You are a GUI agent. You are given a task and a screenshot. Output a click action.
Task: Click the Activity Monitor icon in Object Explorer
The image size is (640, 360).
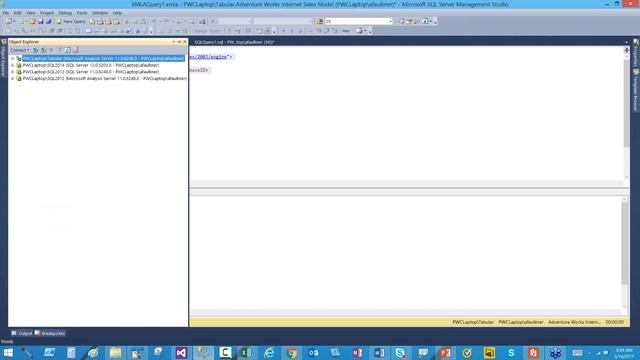(76, 50)
